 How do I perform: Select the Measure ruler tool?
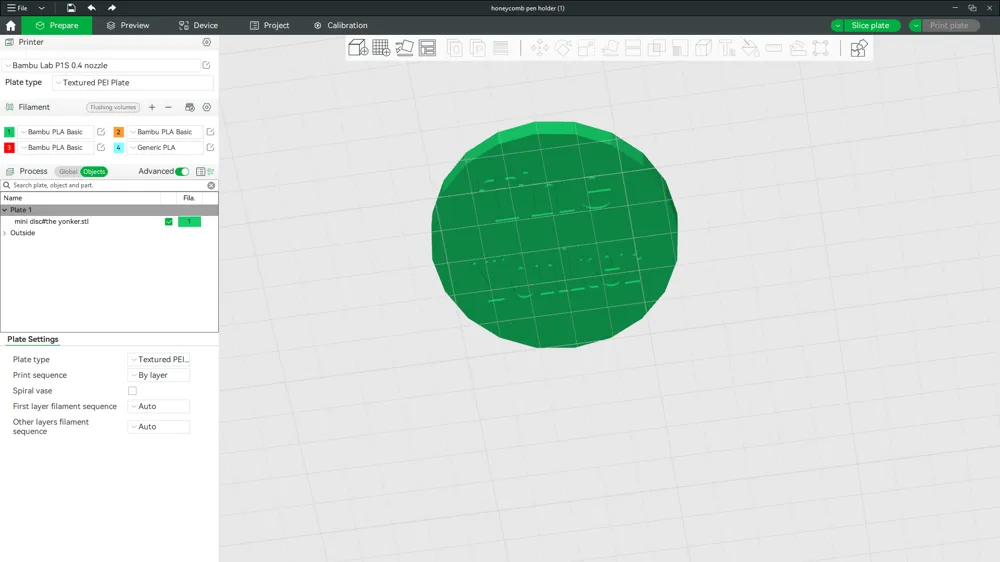pos(774,48)
